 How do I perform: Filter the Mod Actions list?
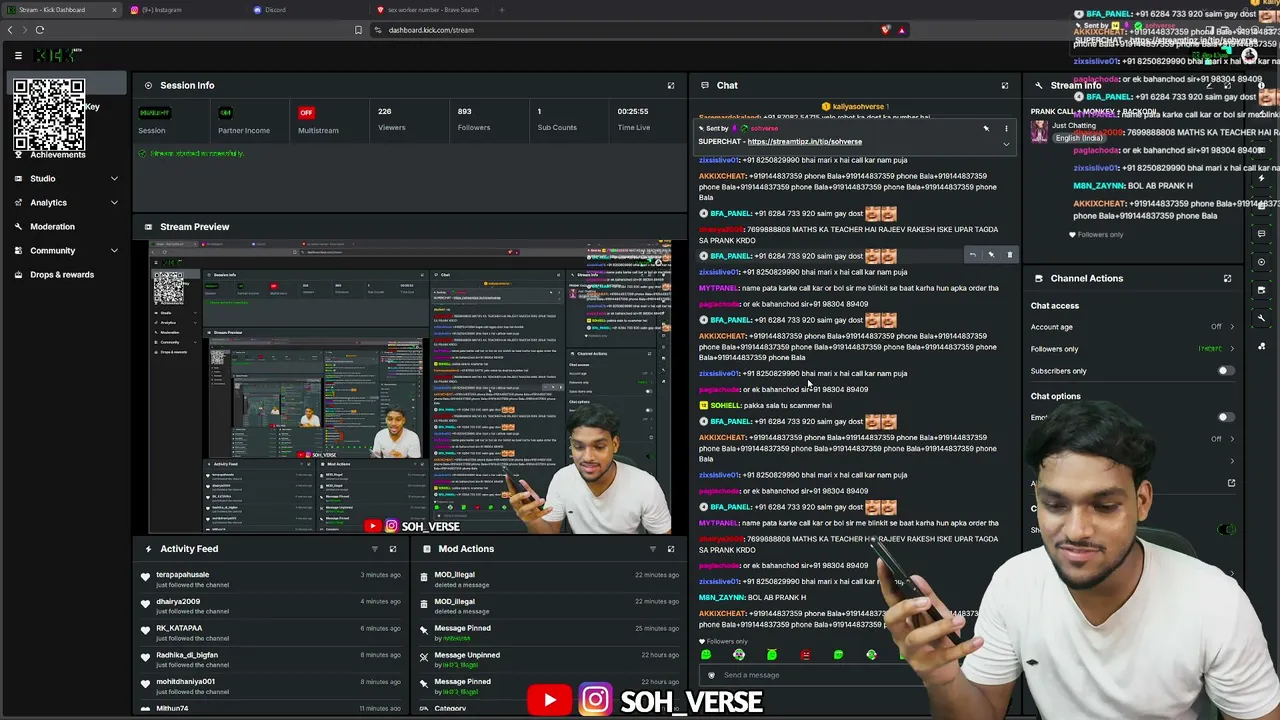(653, 549)
